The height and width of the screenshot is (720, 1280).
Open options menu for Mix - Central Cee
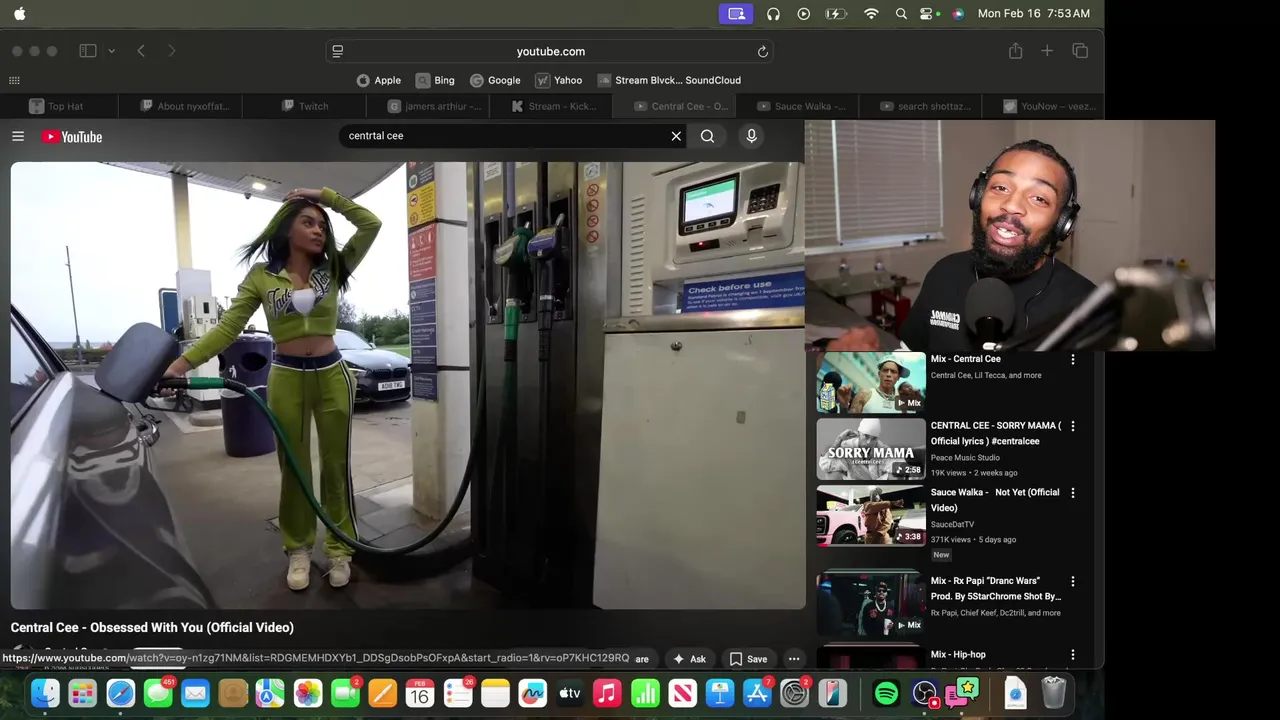(1073, 359)
